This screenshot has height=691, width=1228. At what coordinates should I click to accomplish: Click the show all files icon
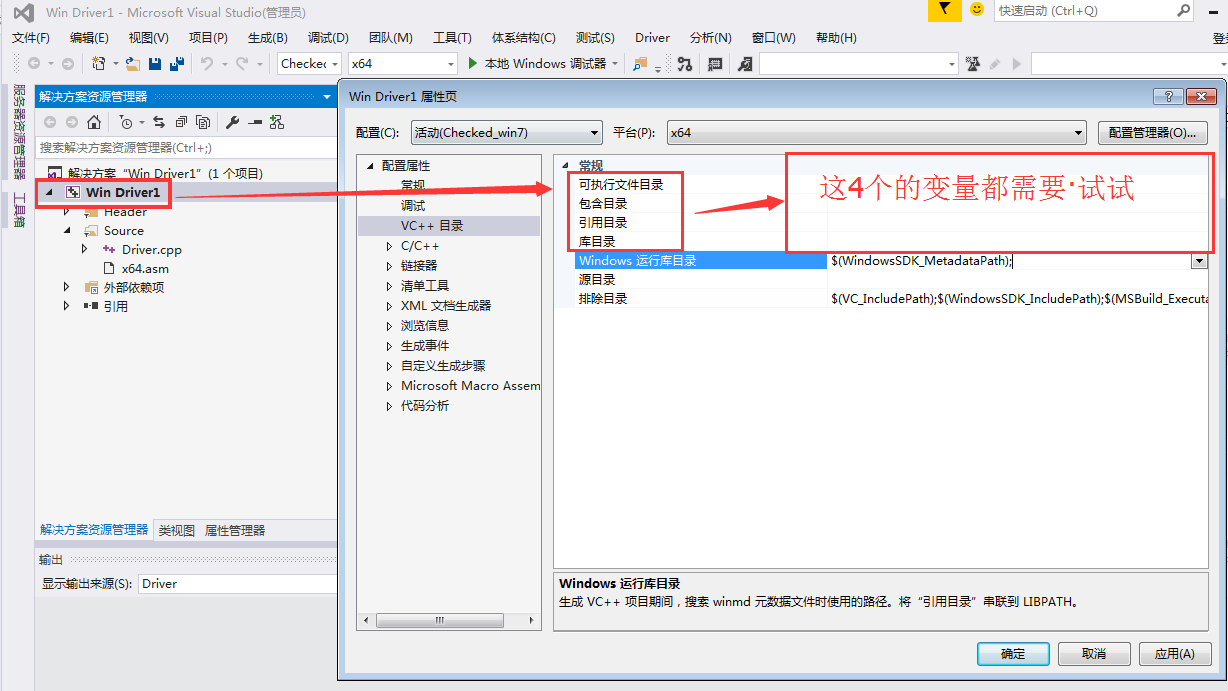coord(203,122)
